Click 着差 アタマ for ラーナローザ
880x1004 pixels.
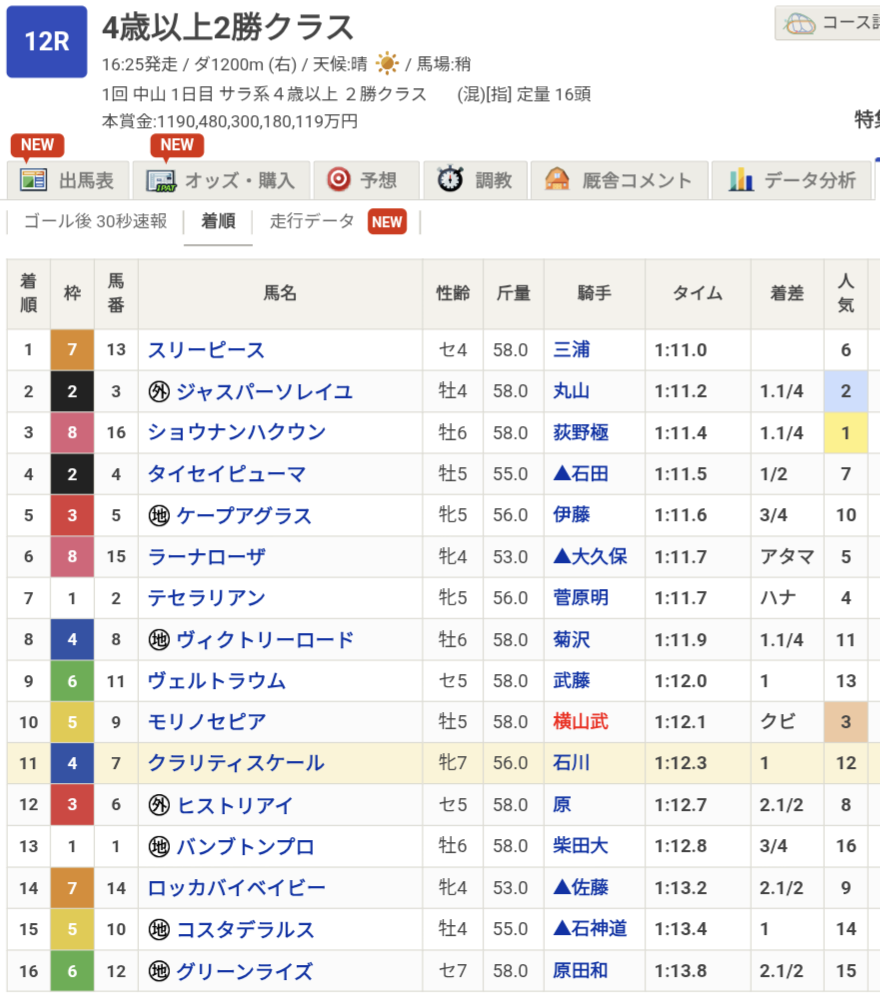(x=787, y=557)
